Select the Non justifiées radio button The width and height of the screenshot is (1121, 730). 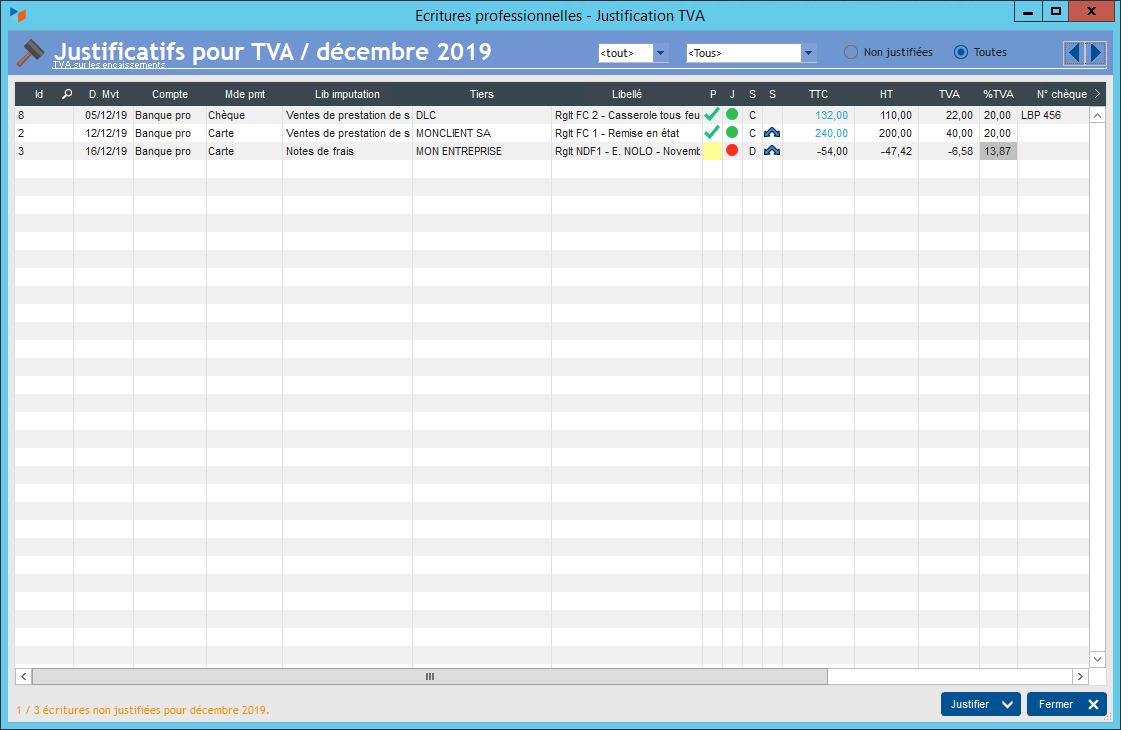851,52
